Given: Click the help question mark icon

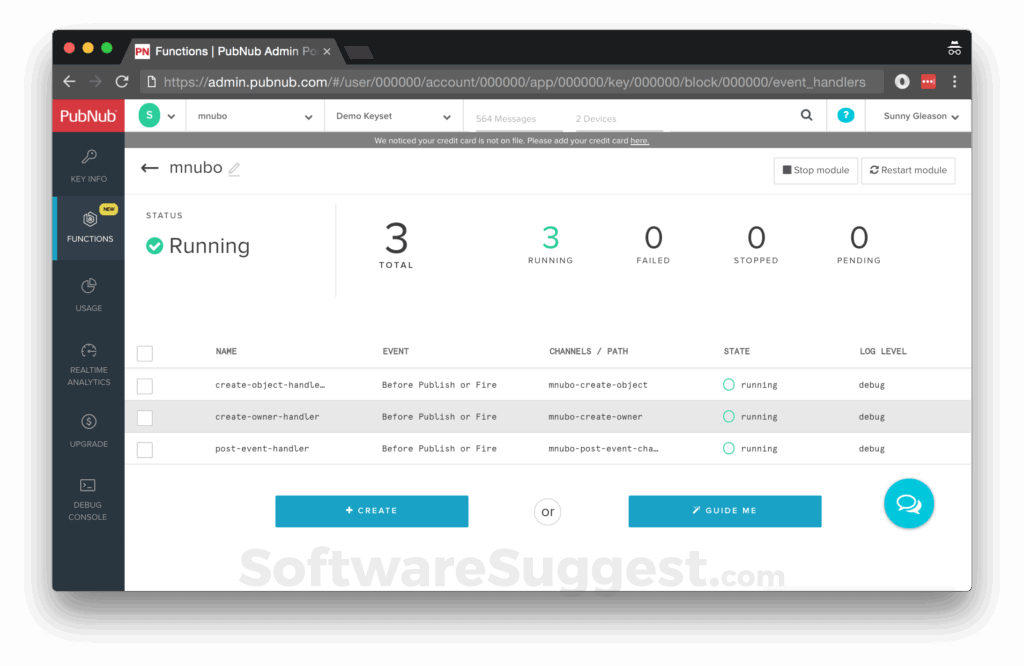Looking at the screenshot, I should coord(845,115).
